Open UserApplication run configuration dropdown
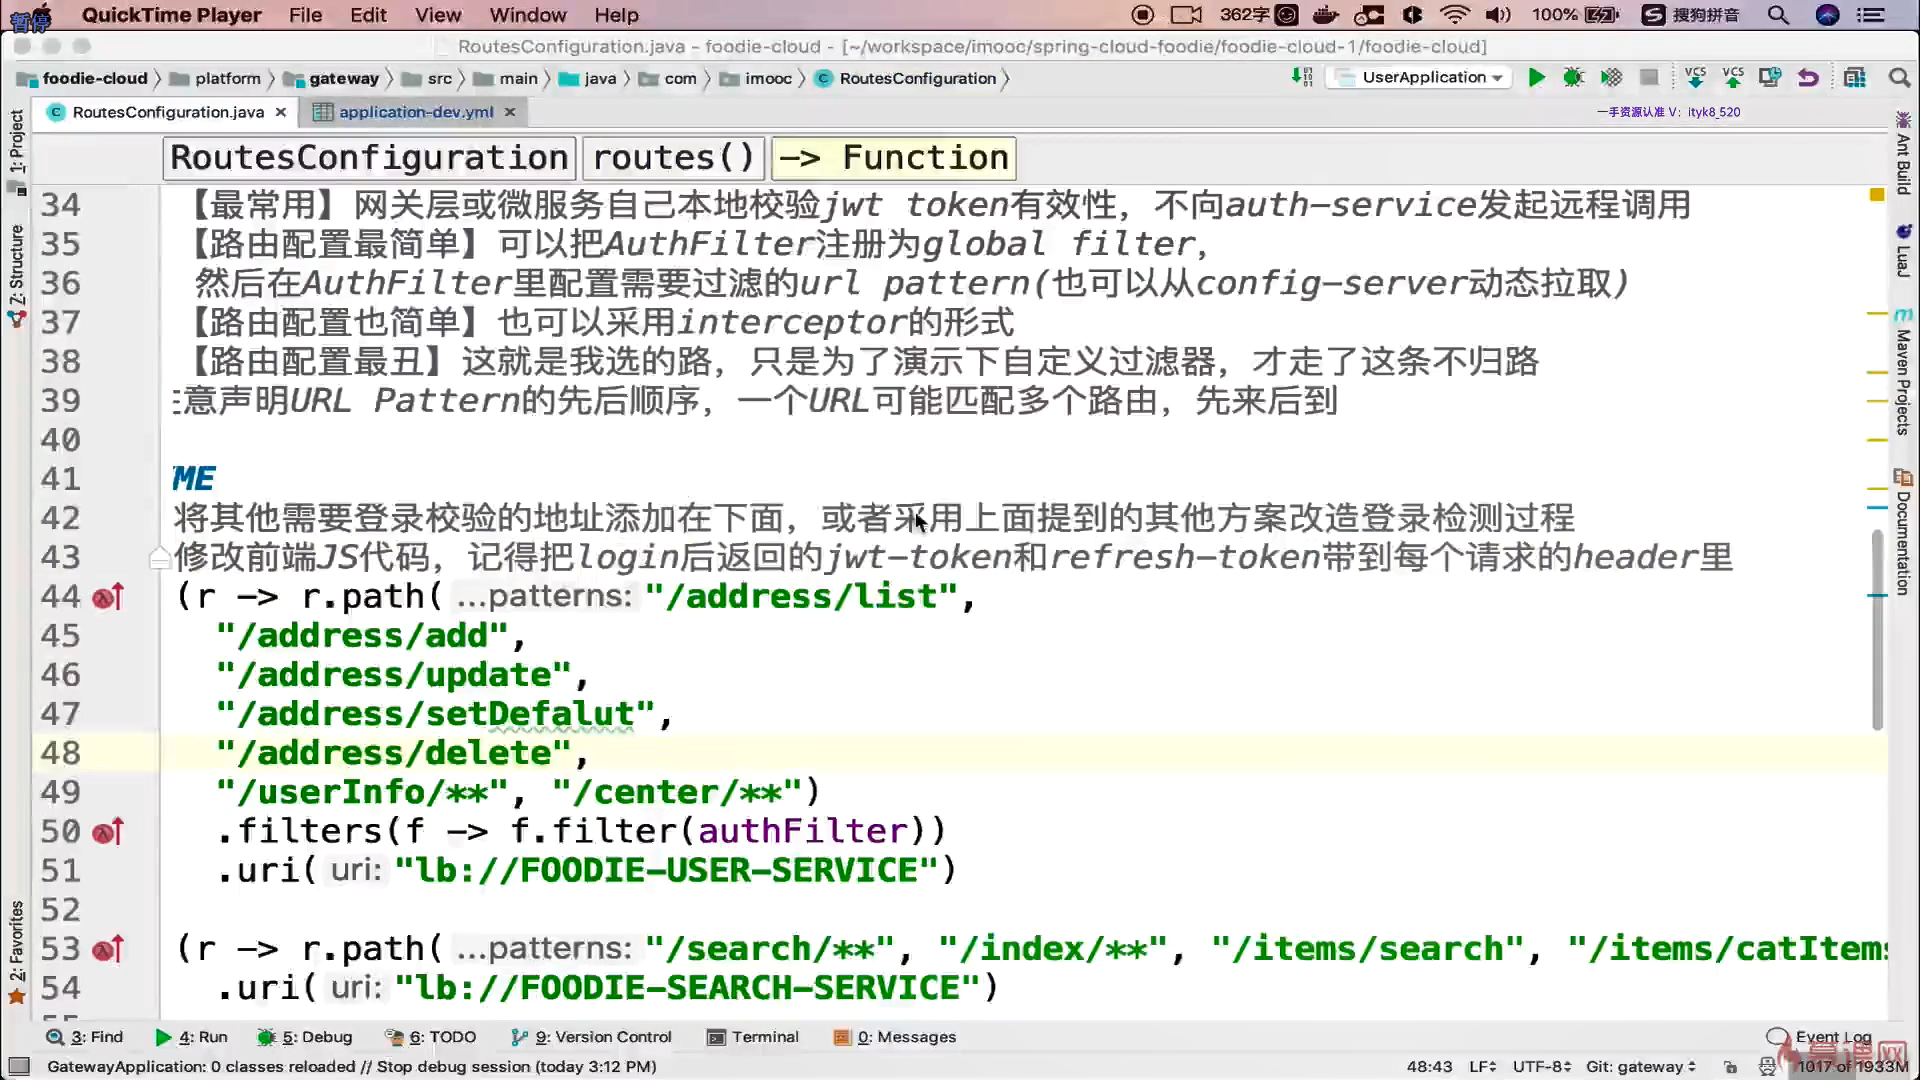Image resolution: width=1920 pixels, height=1080 pixels. tap(1422, 78)
